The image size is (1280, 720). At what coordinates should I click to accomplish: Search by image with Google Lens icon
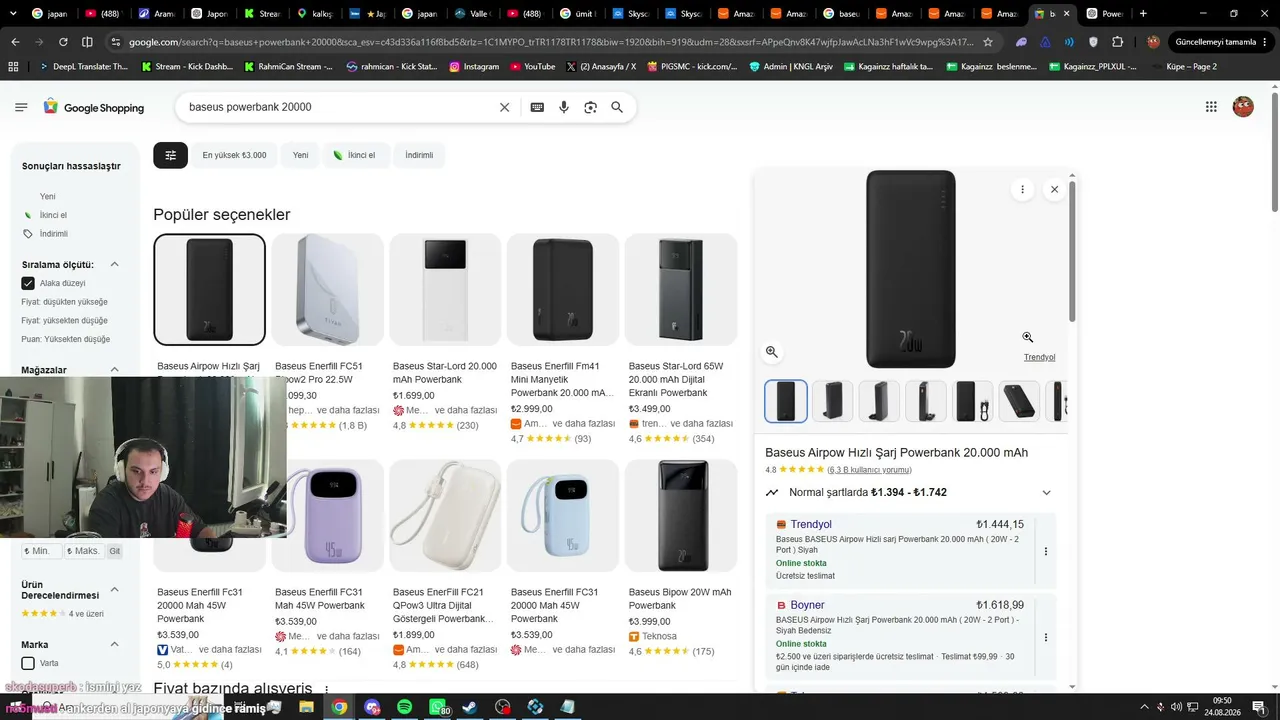pyautogui.click(x=590, y=107)
